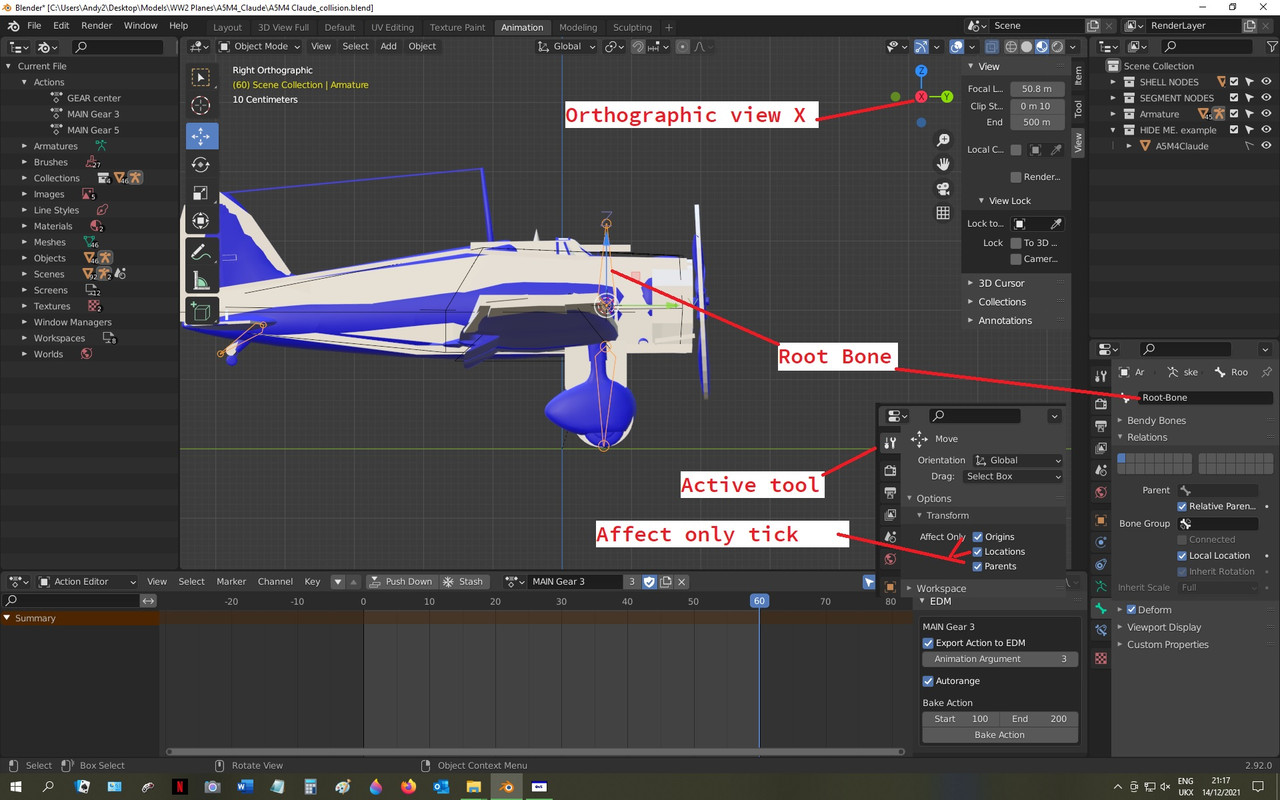Uncheck Locations under Affect Only

(978, 551)
